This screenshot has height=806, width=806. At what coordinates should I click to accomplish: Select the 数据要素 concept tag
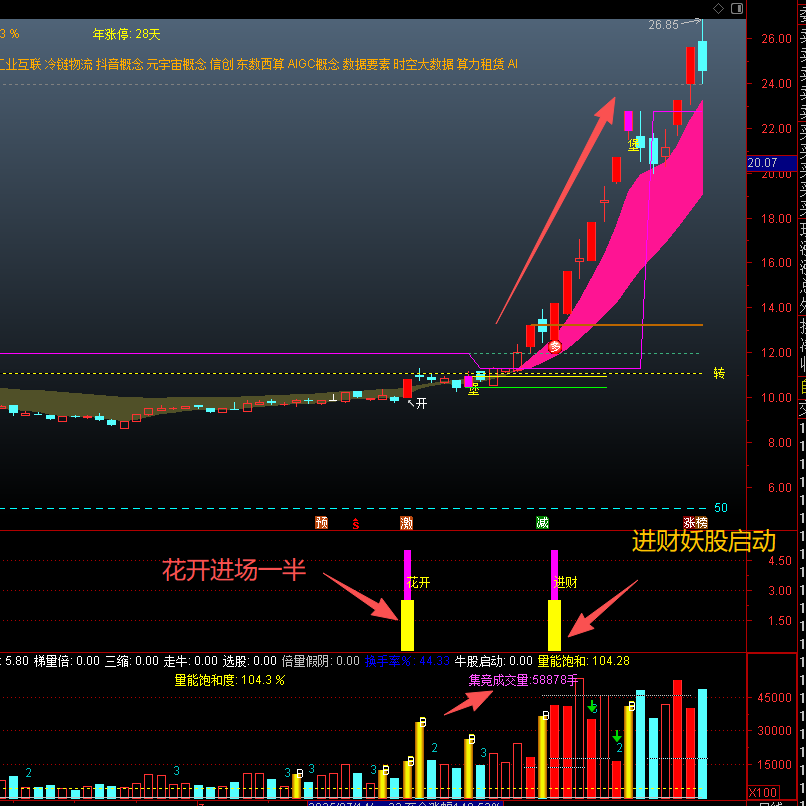(x=367, y=64)
